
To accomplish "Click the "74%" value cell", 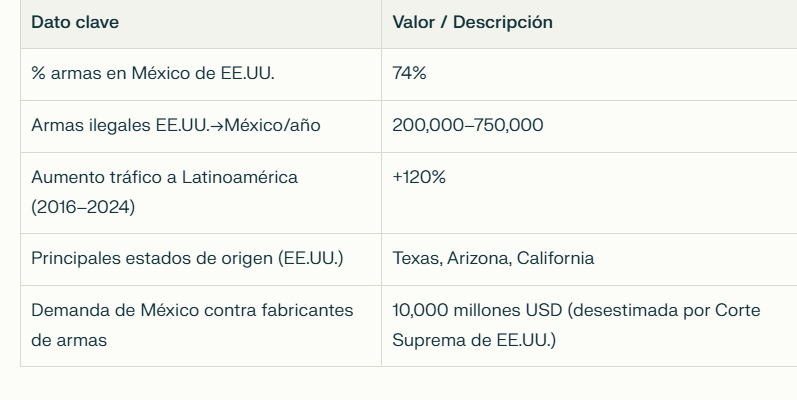I will [x=409, y=75].
